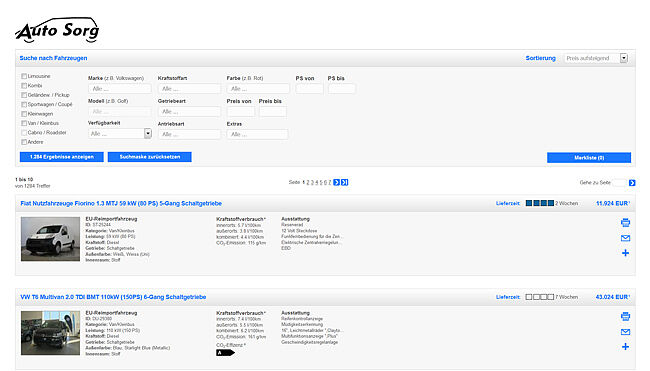Open VW T6 Multivan listing title
This screenshot has height=371, width=650.
coord(113,297)
